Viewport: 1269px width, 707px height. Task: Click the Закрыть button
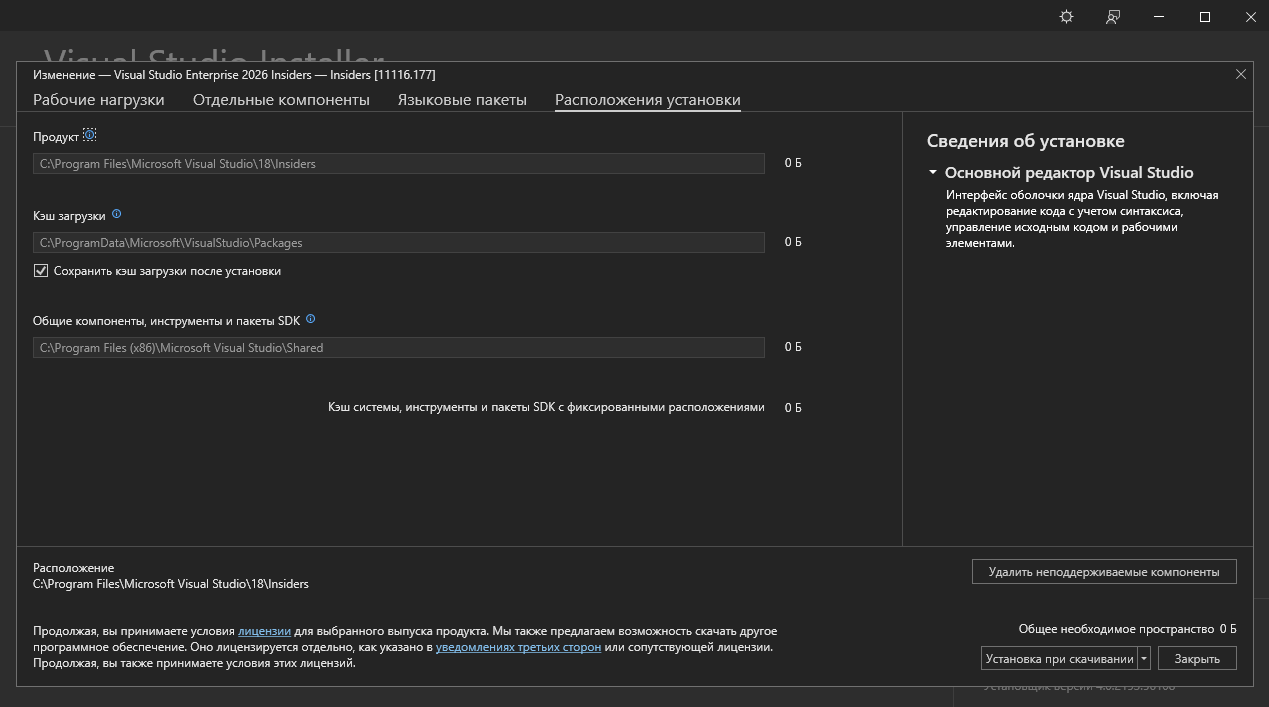[1196, 659]
